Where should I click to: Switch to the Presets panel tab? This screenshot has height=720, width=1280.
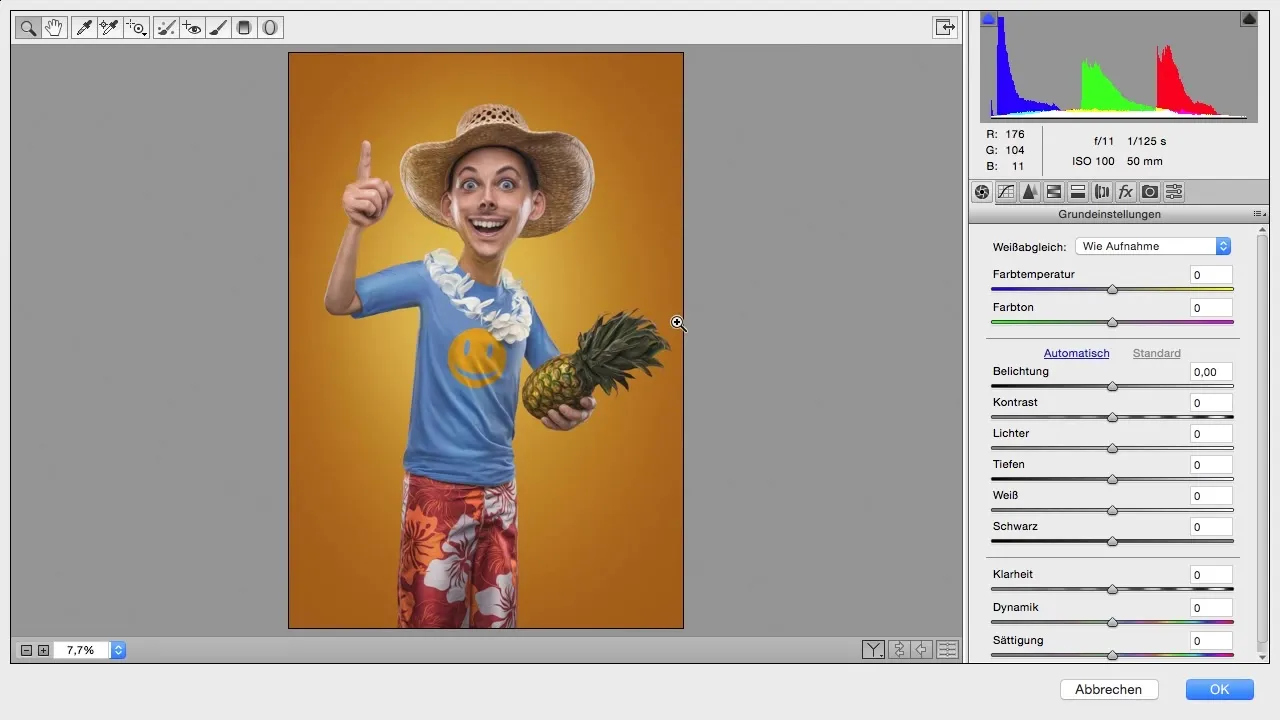(1174, 192)
